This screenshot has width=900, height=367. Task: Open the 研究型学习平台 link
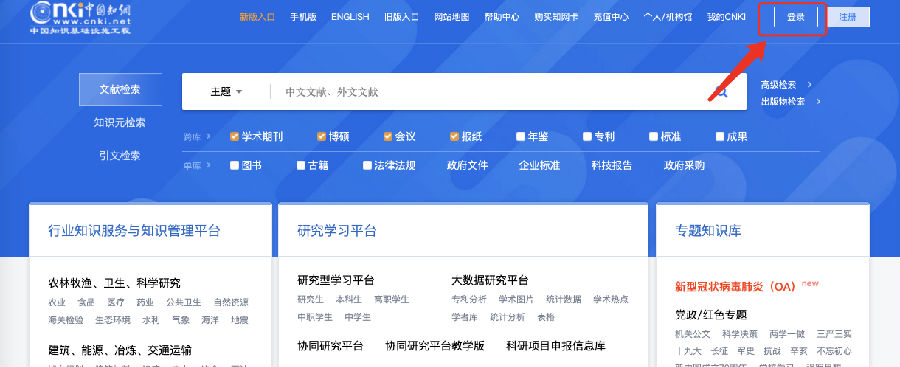pos(336,280)
